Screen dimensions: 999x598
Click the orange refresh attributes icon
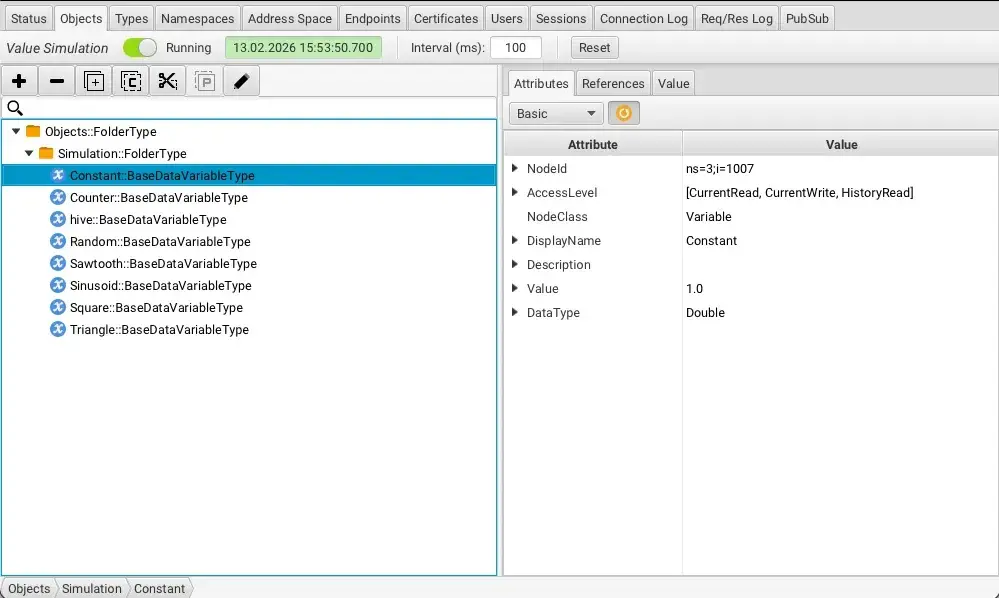pos(624,113)
